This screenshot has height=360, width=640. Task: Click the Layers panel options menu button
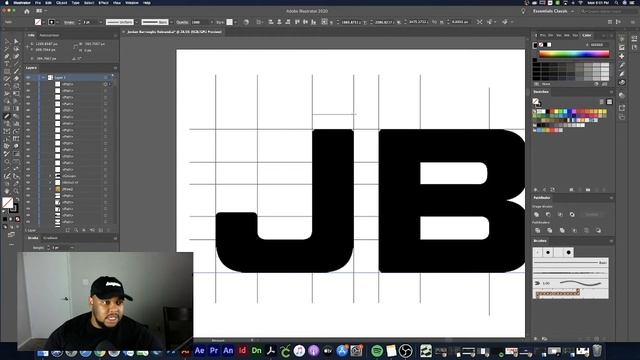coord(115,68)
